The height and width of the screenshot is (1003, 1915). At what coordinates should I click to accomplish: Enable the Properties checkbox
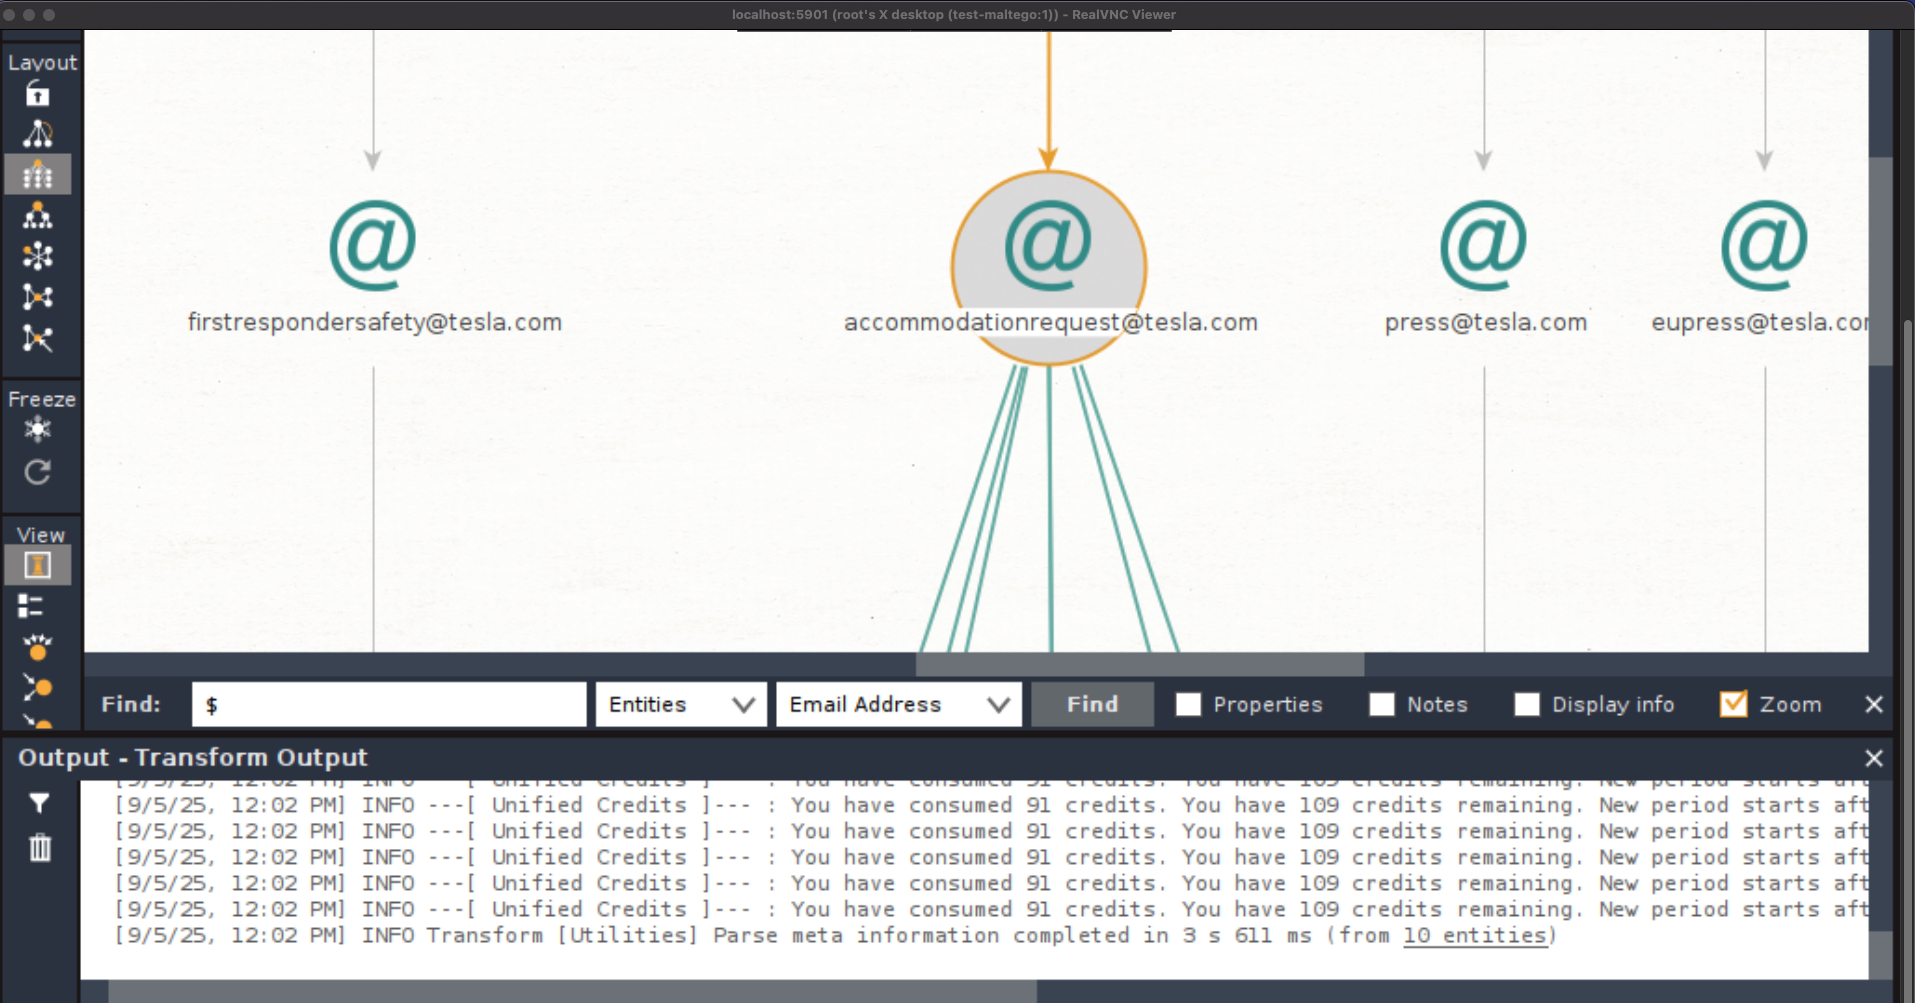(x=1188, y=705)
